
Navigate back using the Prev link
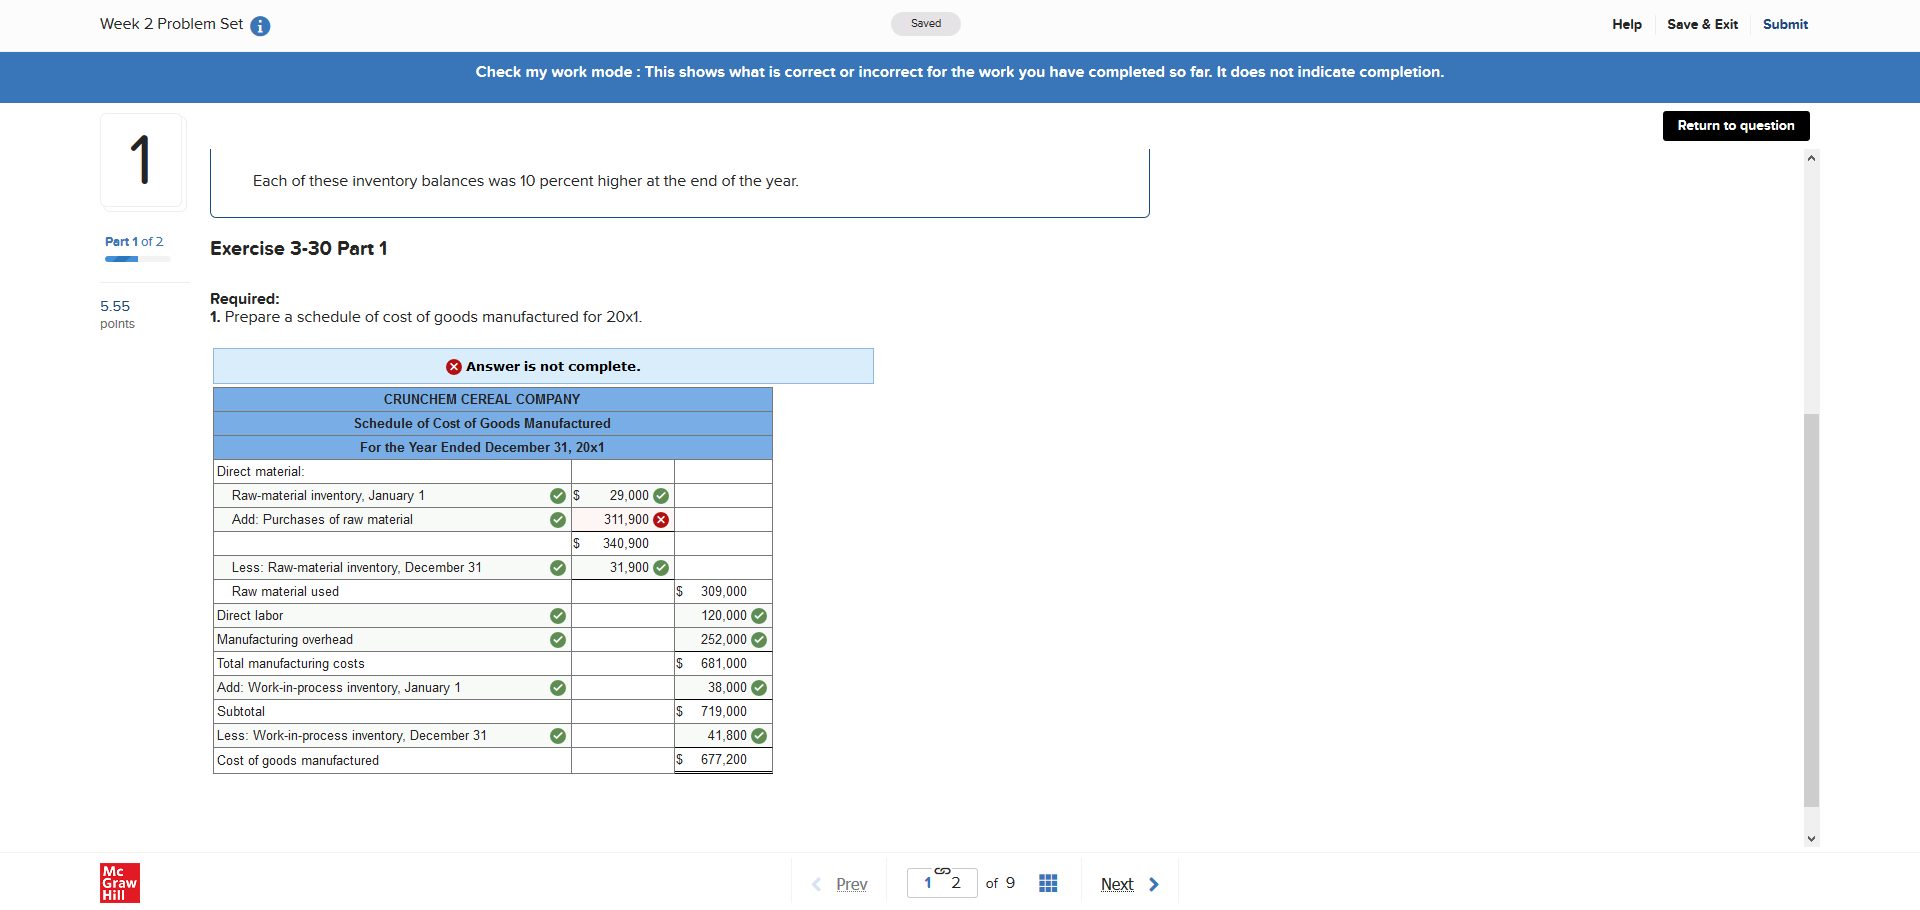[x=851, y=884]
